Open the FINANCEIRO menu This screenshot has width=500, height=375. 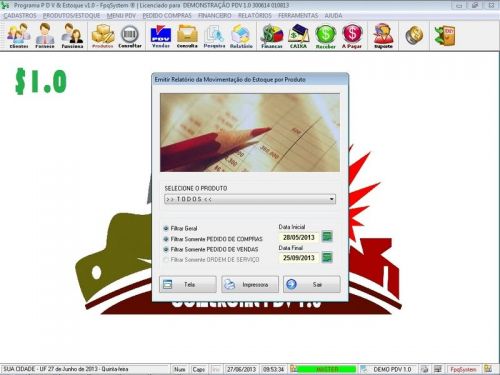coord(215,16)
